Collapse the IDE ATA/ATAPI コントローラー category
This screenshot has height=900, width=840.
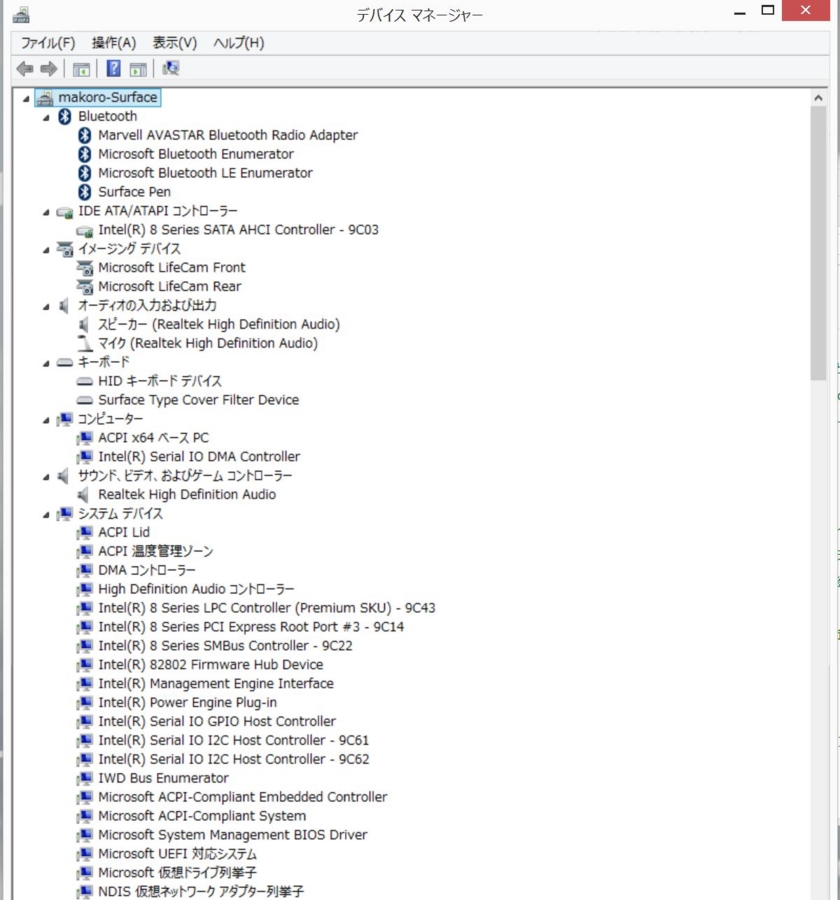[x=46, y=212]
